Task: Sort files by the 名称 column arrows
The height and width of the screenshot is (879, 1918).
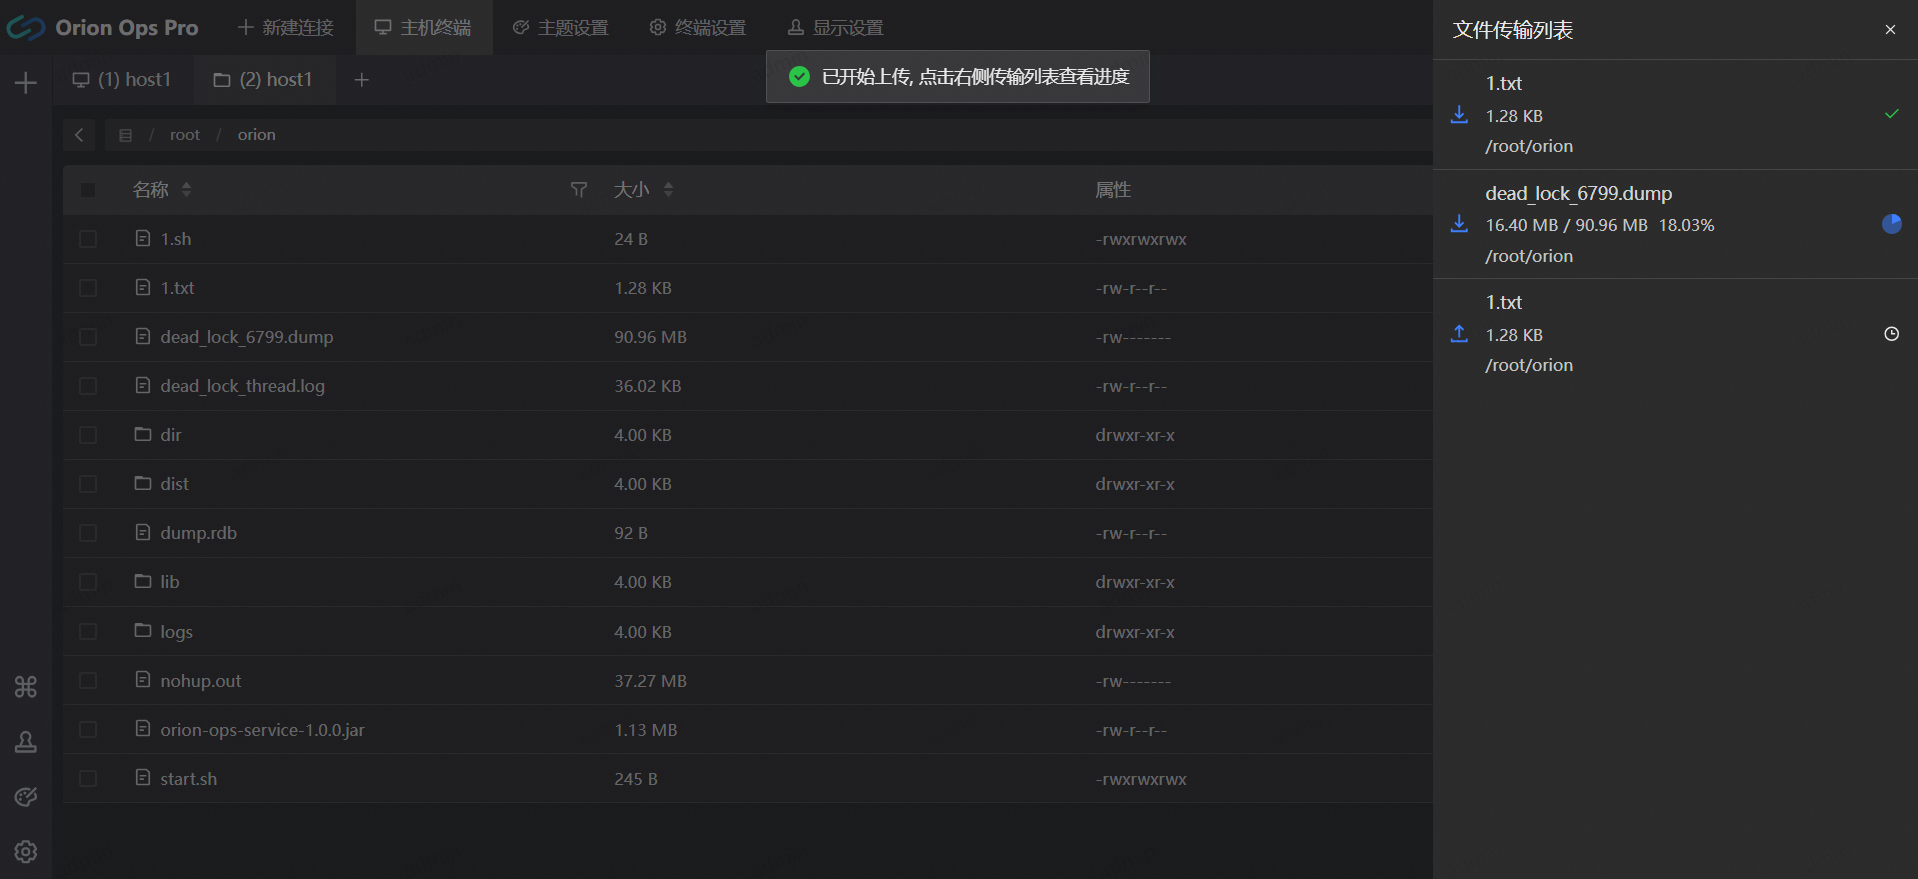Action: [187, 190]
